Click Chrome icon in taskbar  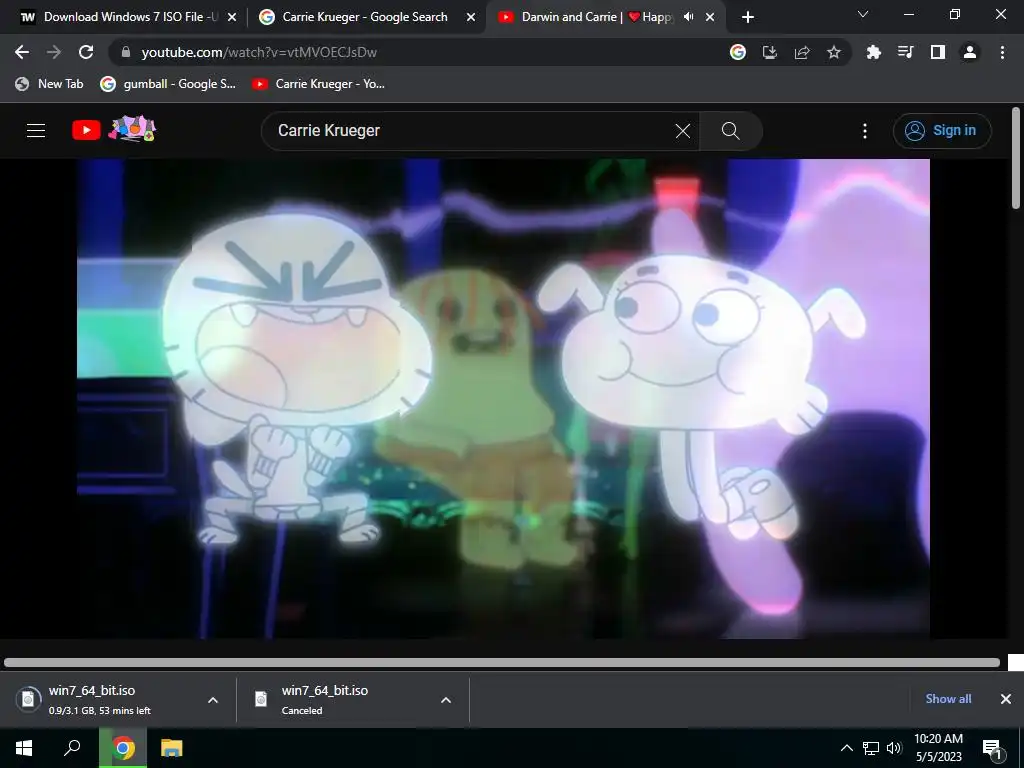point(123,748)
